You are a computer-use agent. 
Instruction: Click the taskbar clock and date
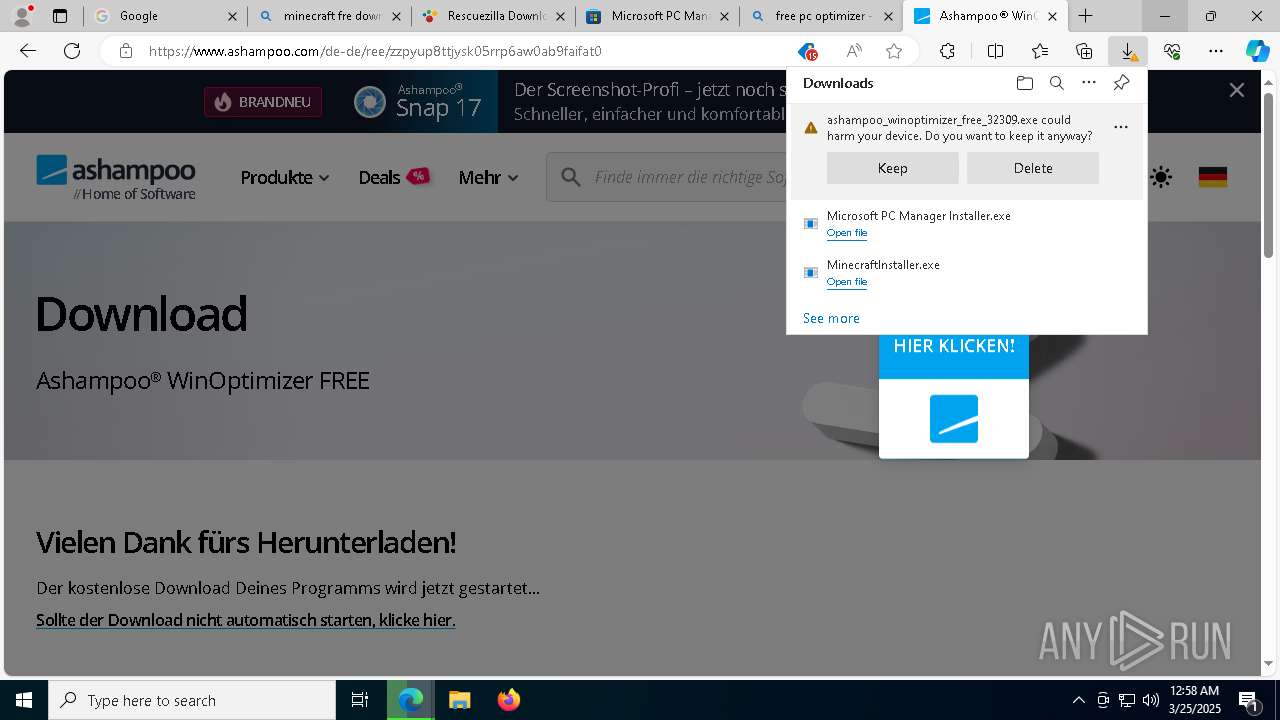(1195, 700)
